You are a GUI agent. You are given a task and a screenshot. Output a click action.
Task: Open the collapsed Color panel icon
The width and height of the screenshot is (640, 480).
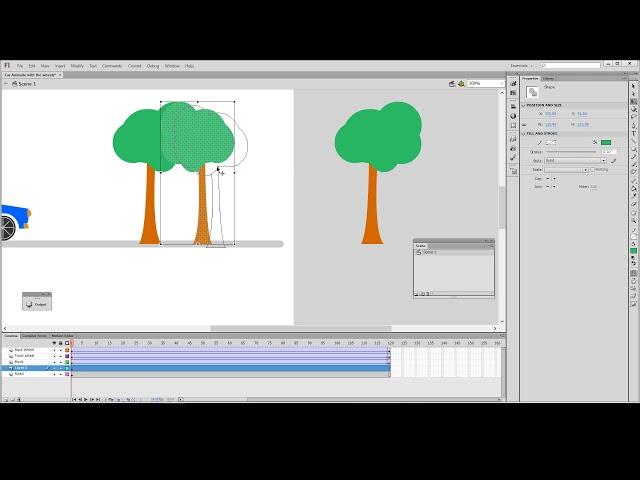513,83
